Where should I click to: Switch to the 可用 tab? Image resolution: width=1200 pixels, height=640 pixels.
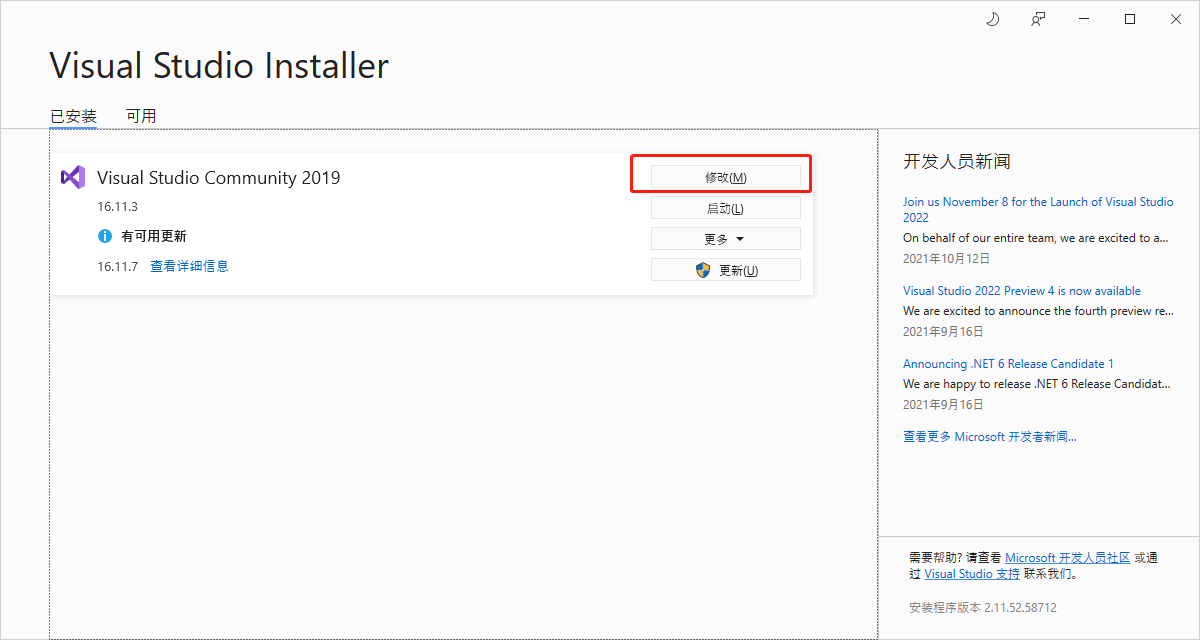click(x=141, y=116)
